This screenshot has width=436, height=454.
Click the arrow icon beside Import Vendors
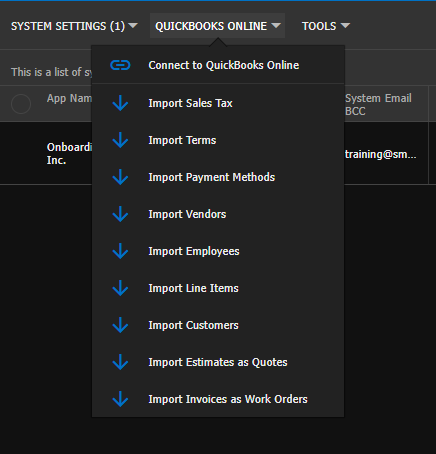[x=120, y=214]
